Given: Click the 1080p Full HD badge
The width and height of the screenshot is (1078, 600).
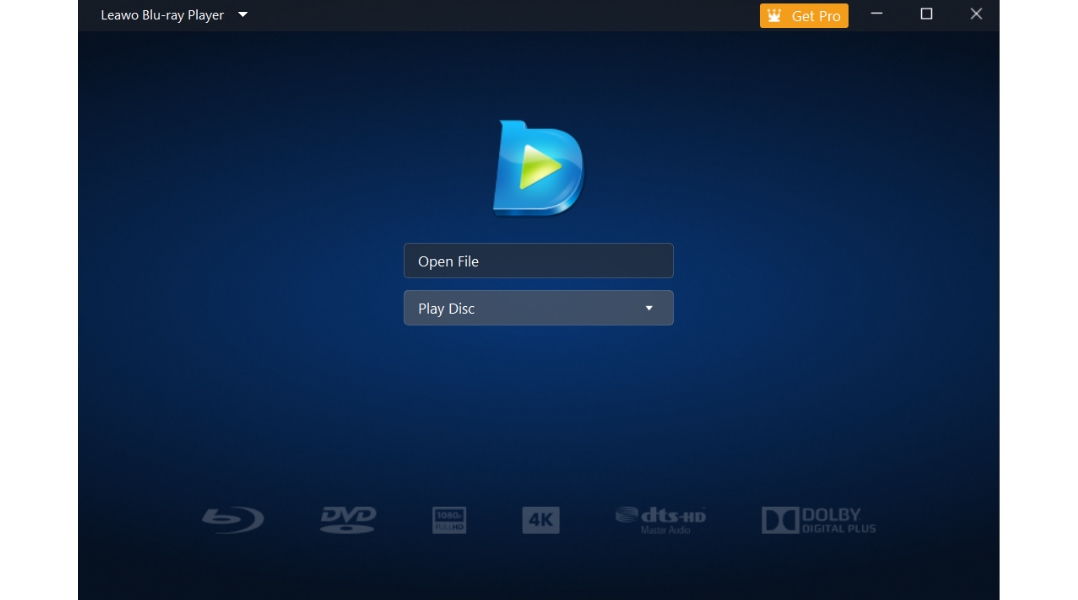Looking at the screenshot, I should pyautogui.click(x=449, y=520).
